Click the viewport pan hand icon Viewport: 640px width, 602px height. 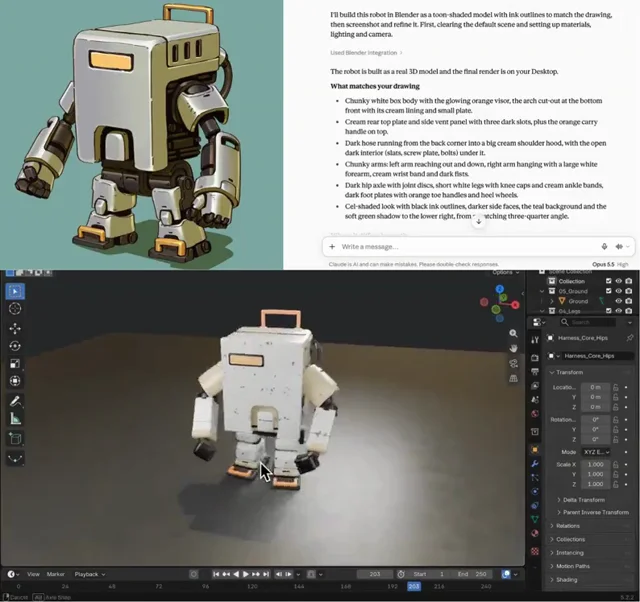click(513, 348)
